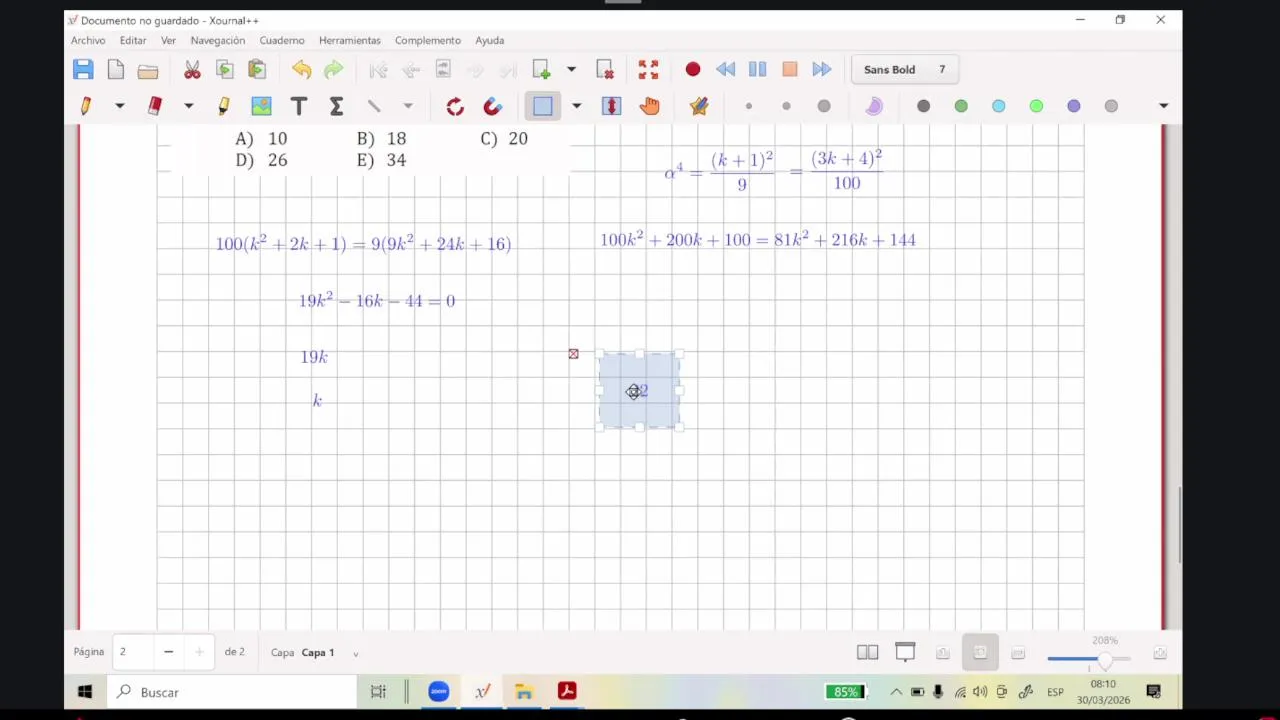
Task: Click the page number input field
Action: tap(133, 652)
